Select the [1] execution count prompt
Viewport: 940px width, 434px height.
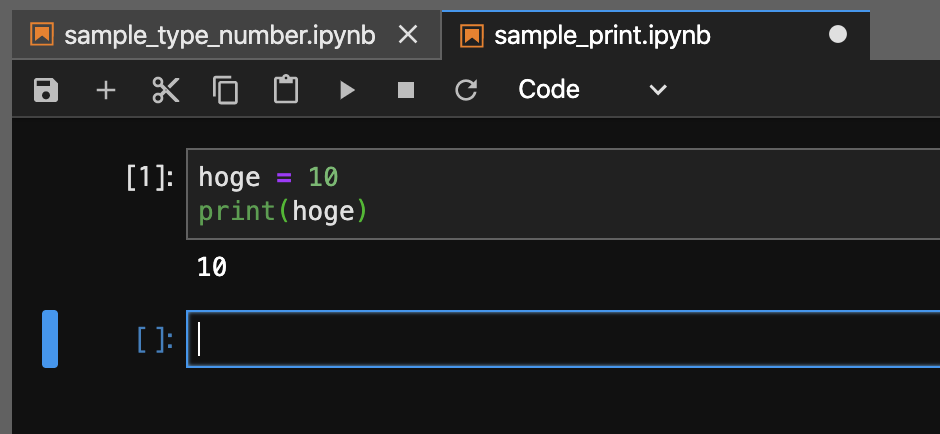pyautogui.click(x=150, y=178)
